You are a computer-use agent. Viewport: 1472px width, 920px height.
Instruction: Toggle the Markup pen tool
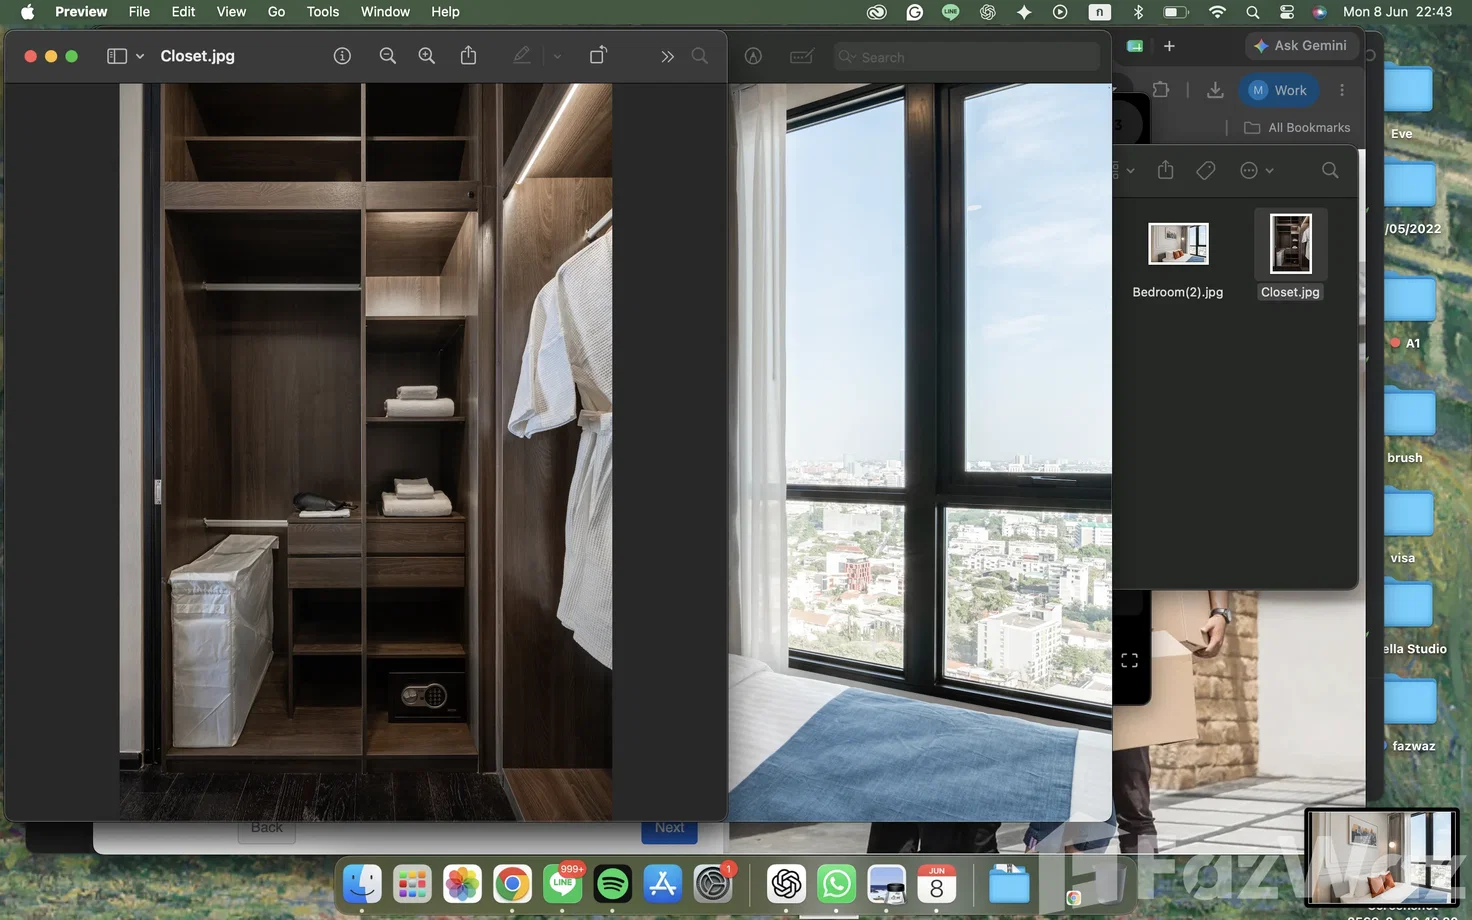(x=522, y=55)
